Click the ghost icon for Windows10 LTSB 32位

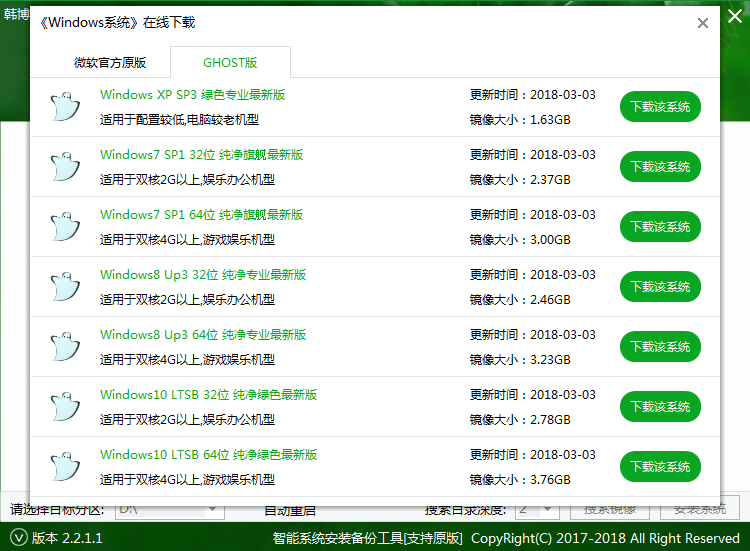pos(64,407)
